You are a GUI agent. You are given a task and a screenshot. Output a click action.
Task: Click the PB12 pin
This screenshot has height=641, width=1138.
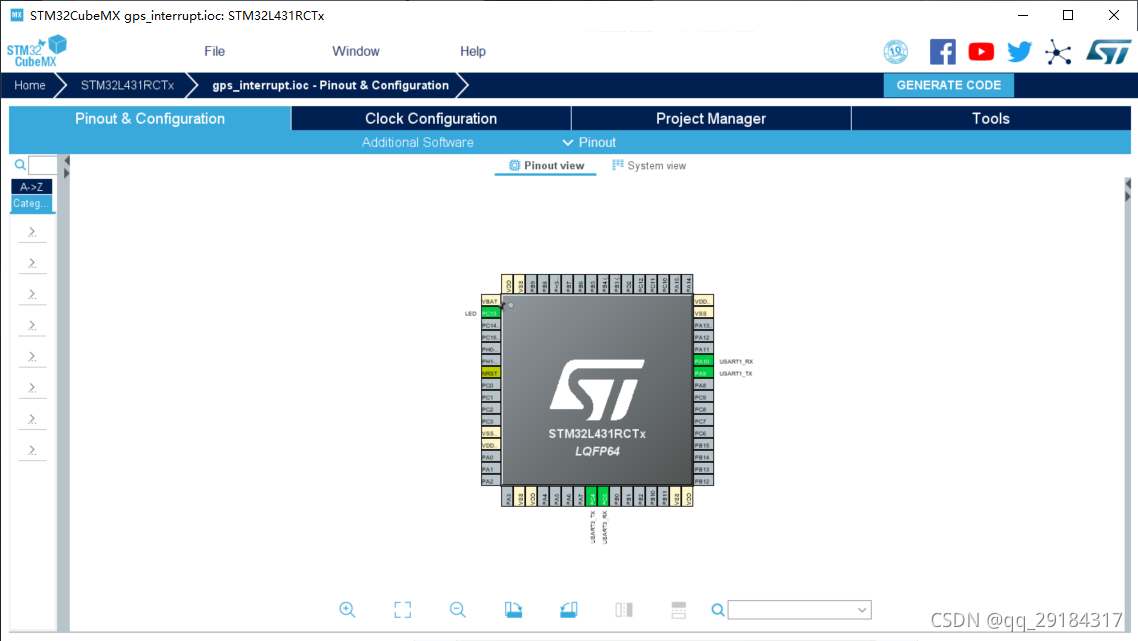(703, 481)
